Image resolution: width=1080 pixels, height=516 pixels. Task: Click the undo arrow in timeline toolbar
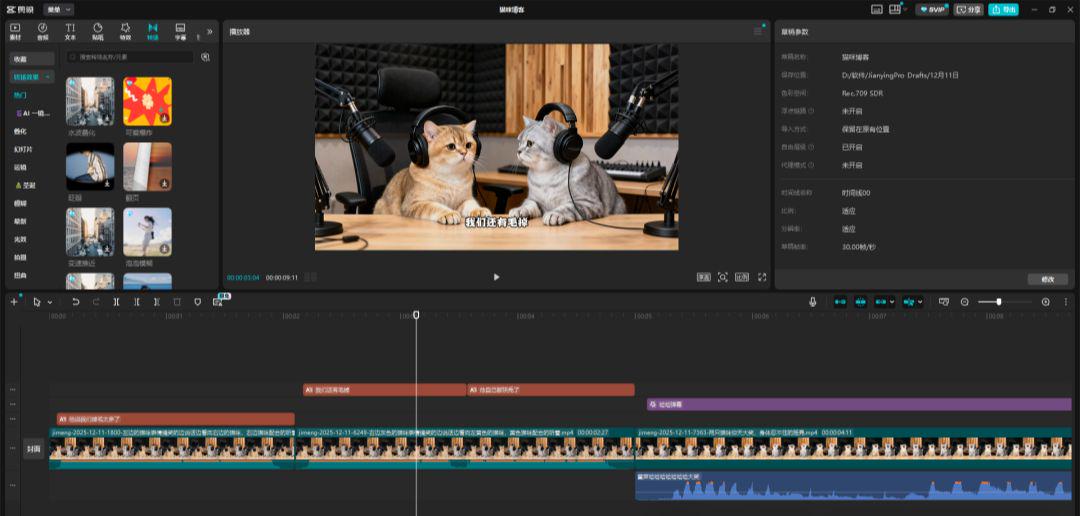(75, 301)
